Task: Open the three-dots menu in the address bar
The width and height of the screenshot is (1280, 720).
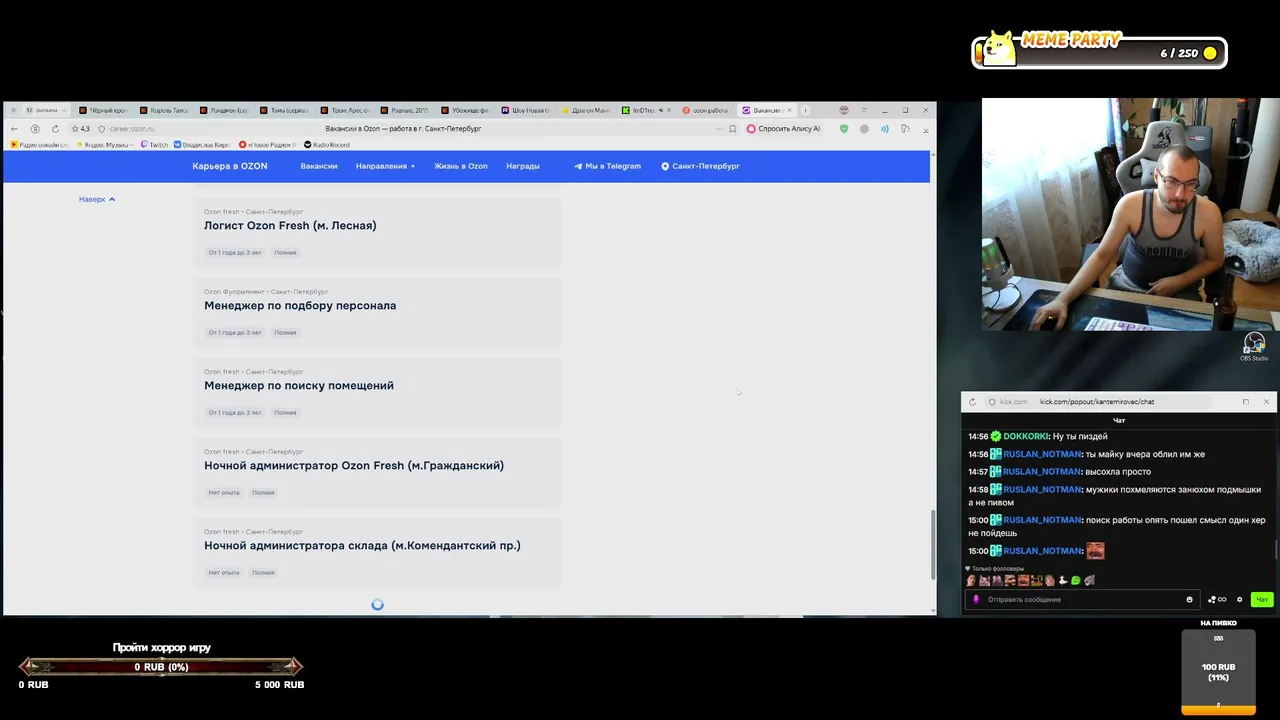Action: (x=718, y=129)
